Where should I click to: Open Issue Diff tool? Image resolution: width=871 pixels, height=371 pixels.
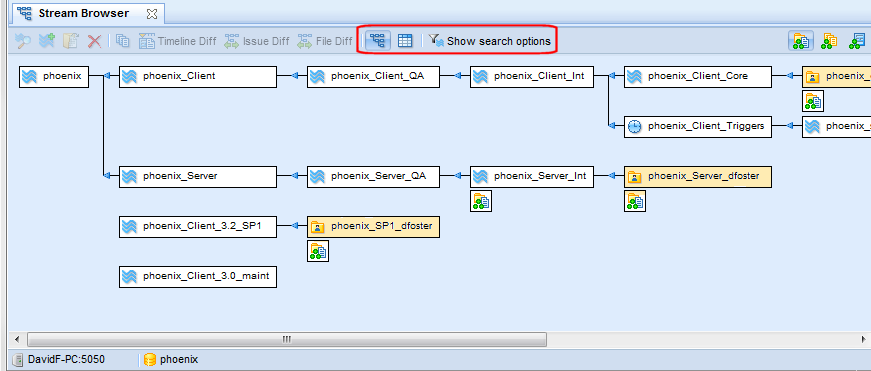[257, 41]
